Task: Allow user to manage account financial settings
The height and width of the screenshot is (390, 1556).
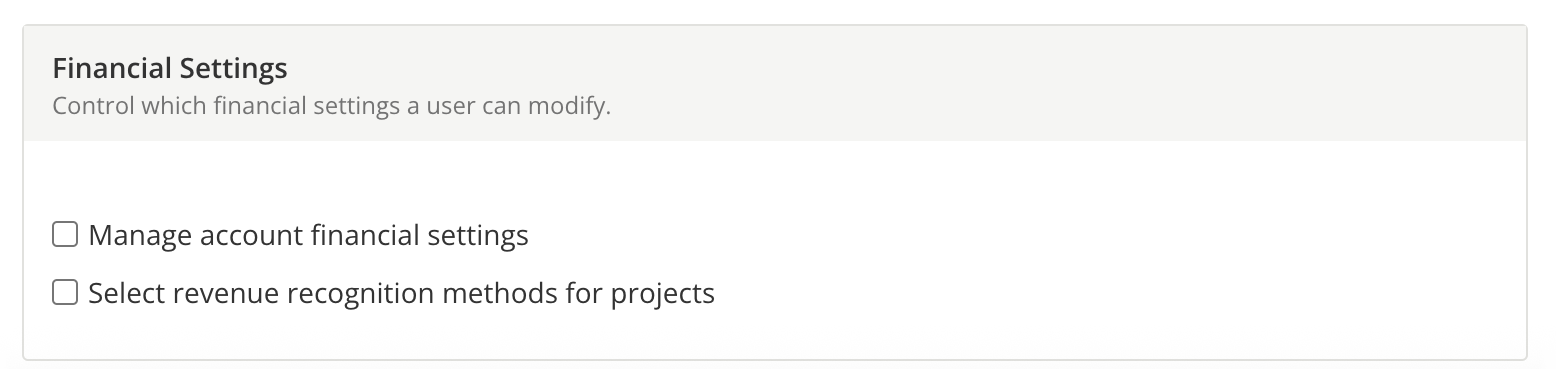Action: coord(65,235)
